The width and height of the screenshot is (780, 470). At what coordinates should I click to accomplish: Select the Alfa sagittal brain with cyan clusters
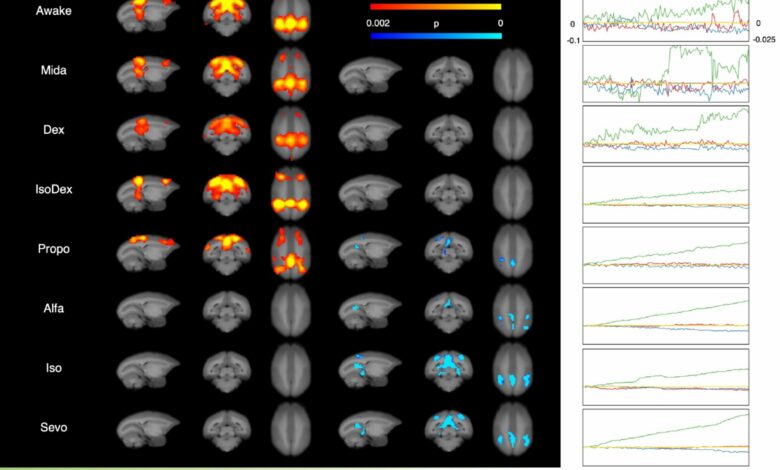[x=371, y=312]
